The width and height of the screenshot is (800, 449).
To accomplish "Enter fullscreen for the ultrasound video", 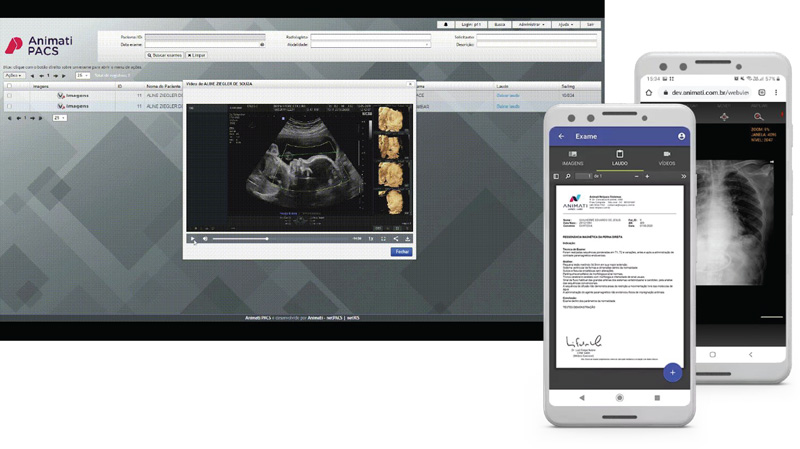I will pyautogui.click(x=383, y=238).
